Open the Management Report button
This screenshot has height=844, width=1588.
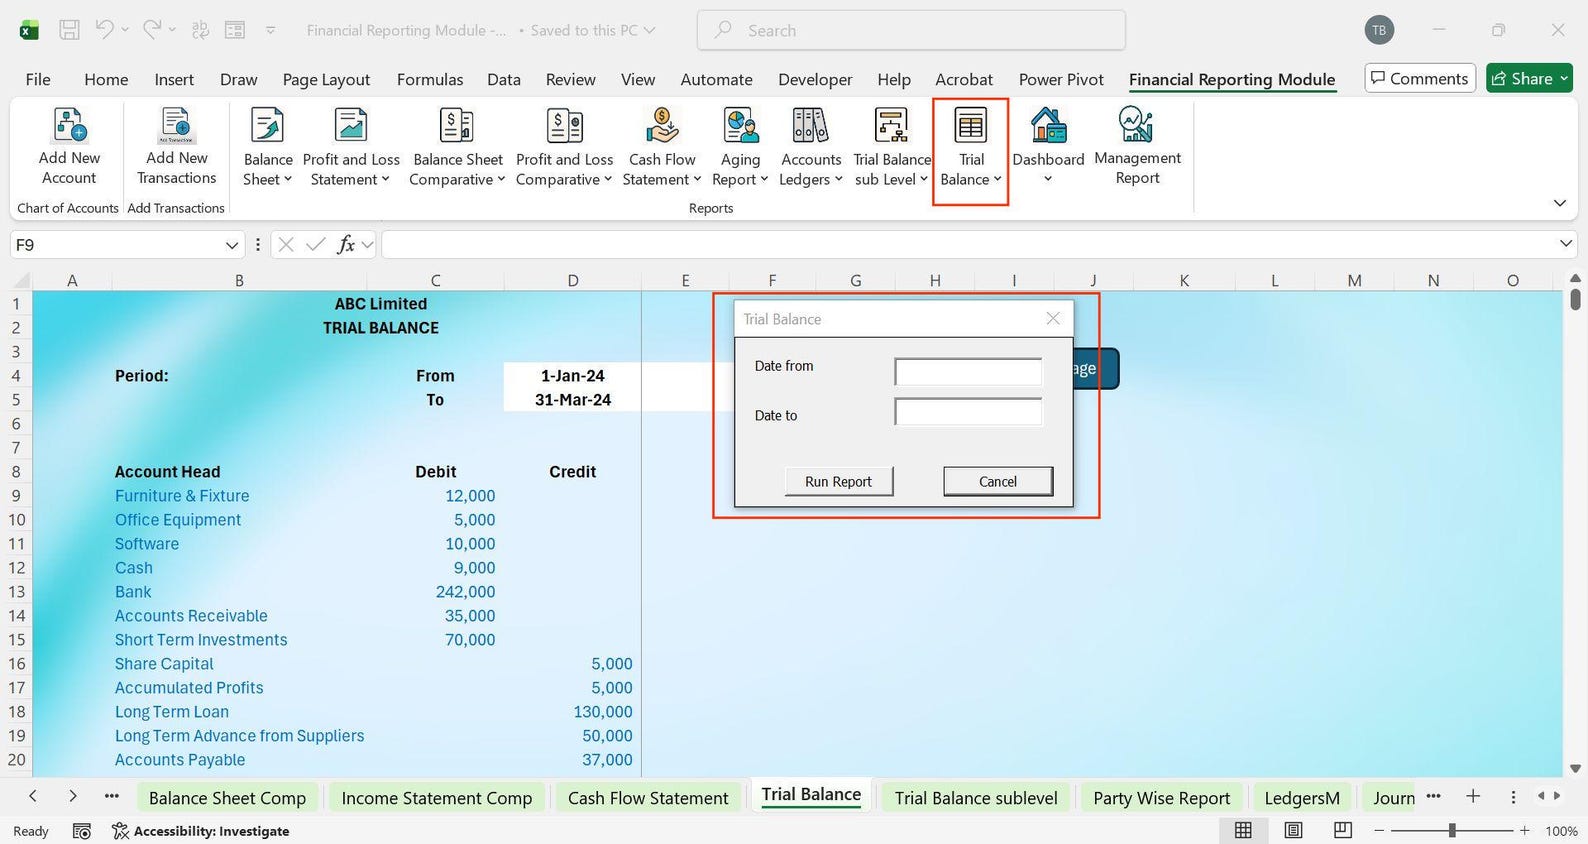[x=1137, y=147]
